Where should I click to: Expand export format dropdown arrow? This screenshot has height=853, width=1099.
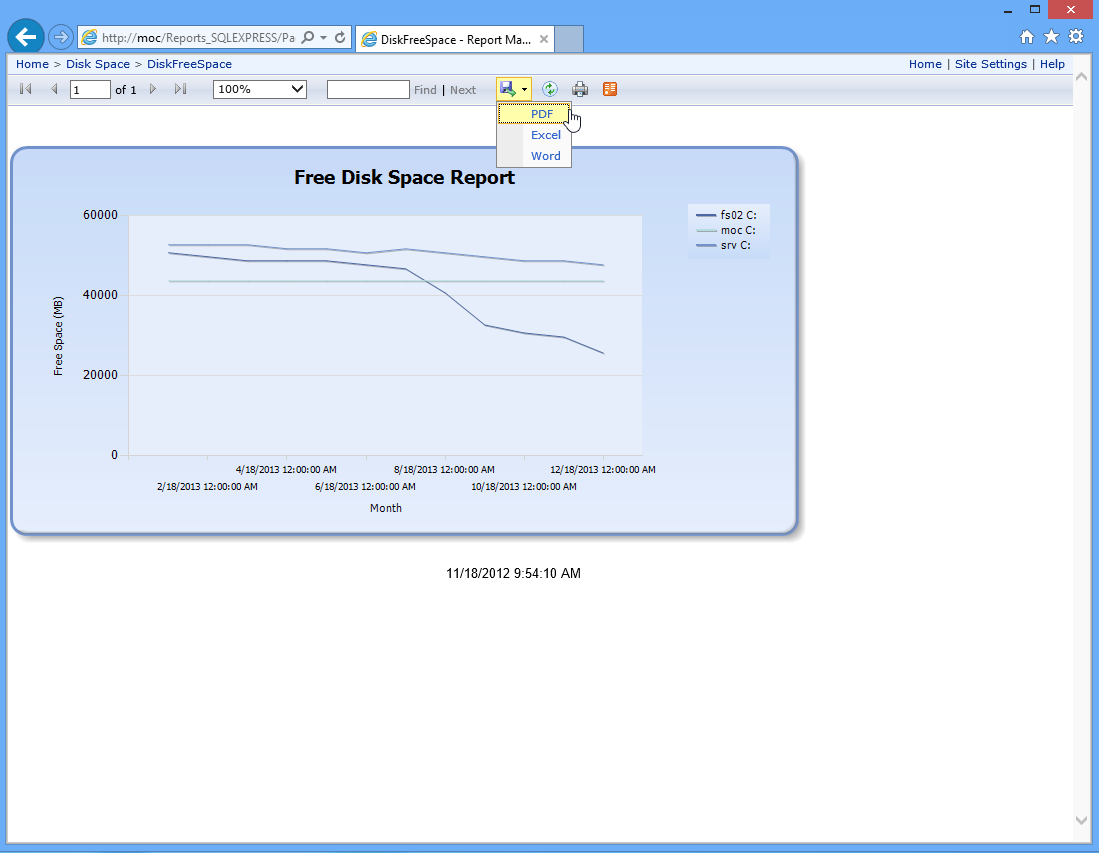[524, 90]
